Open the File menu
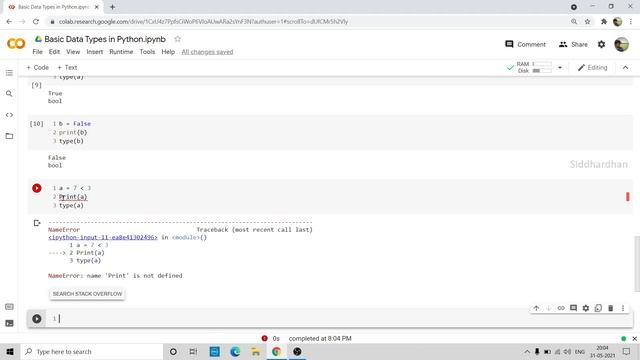The image size is (640, 360). pyautogui.click(x=38, y=52)
